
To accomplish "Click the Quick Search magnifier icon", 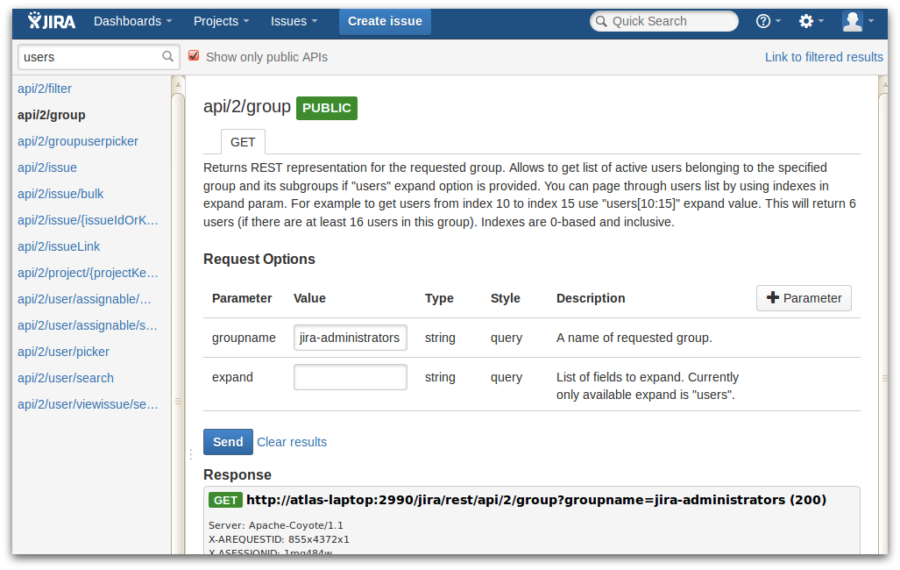I will coord(601,21).
